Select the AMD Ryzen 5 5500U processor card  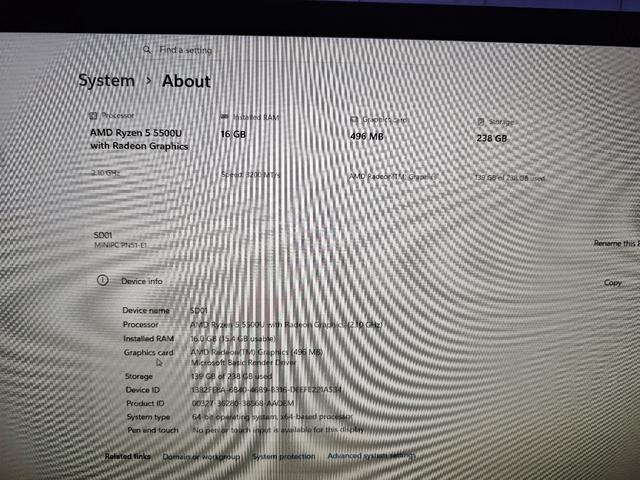click(145, 144)
